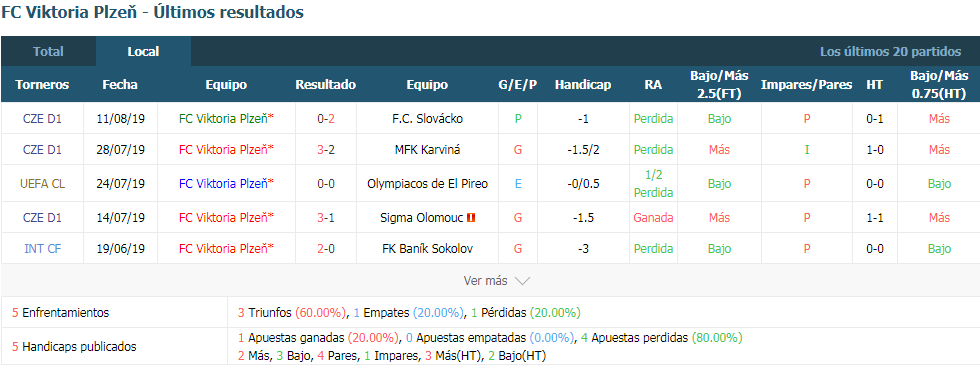Screen dimensions: 980x370
Task: Click the blue FC Viktoria Plzeň link
Action: 226,183
